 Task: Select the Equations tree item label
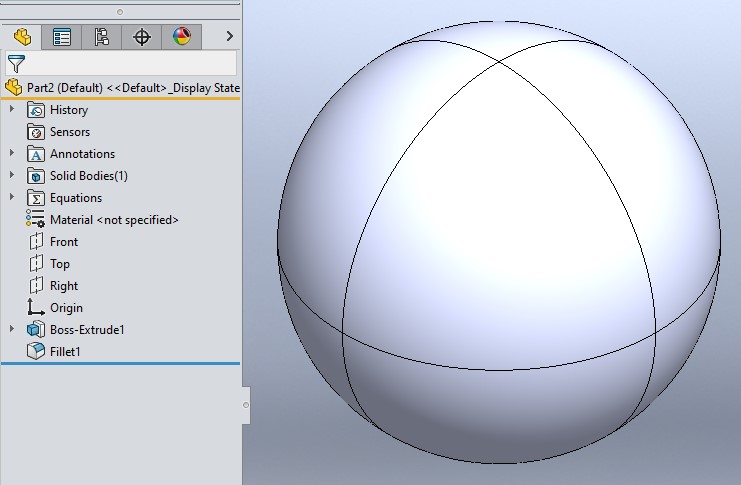pos(76,198)
